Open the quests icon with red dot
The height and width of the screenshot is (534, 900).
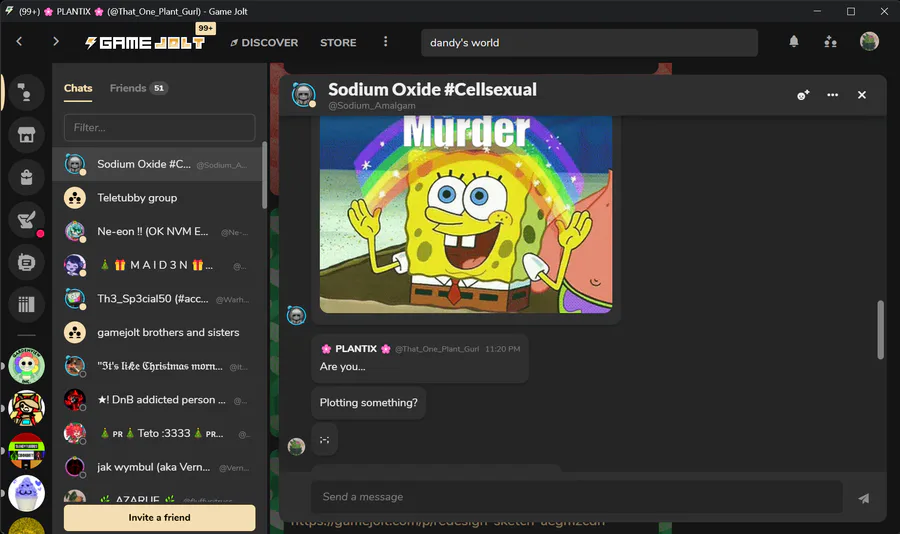pos(26,220)
